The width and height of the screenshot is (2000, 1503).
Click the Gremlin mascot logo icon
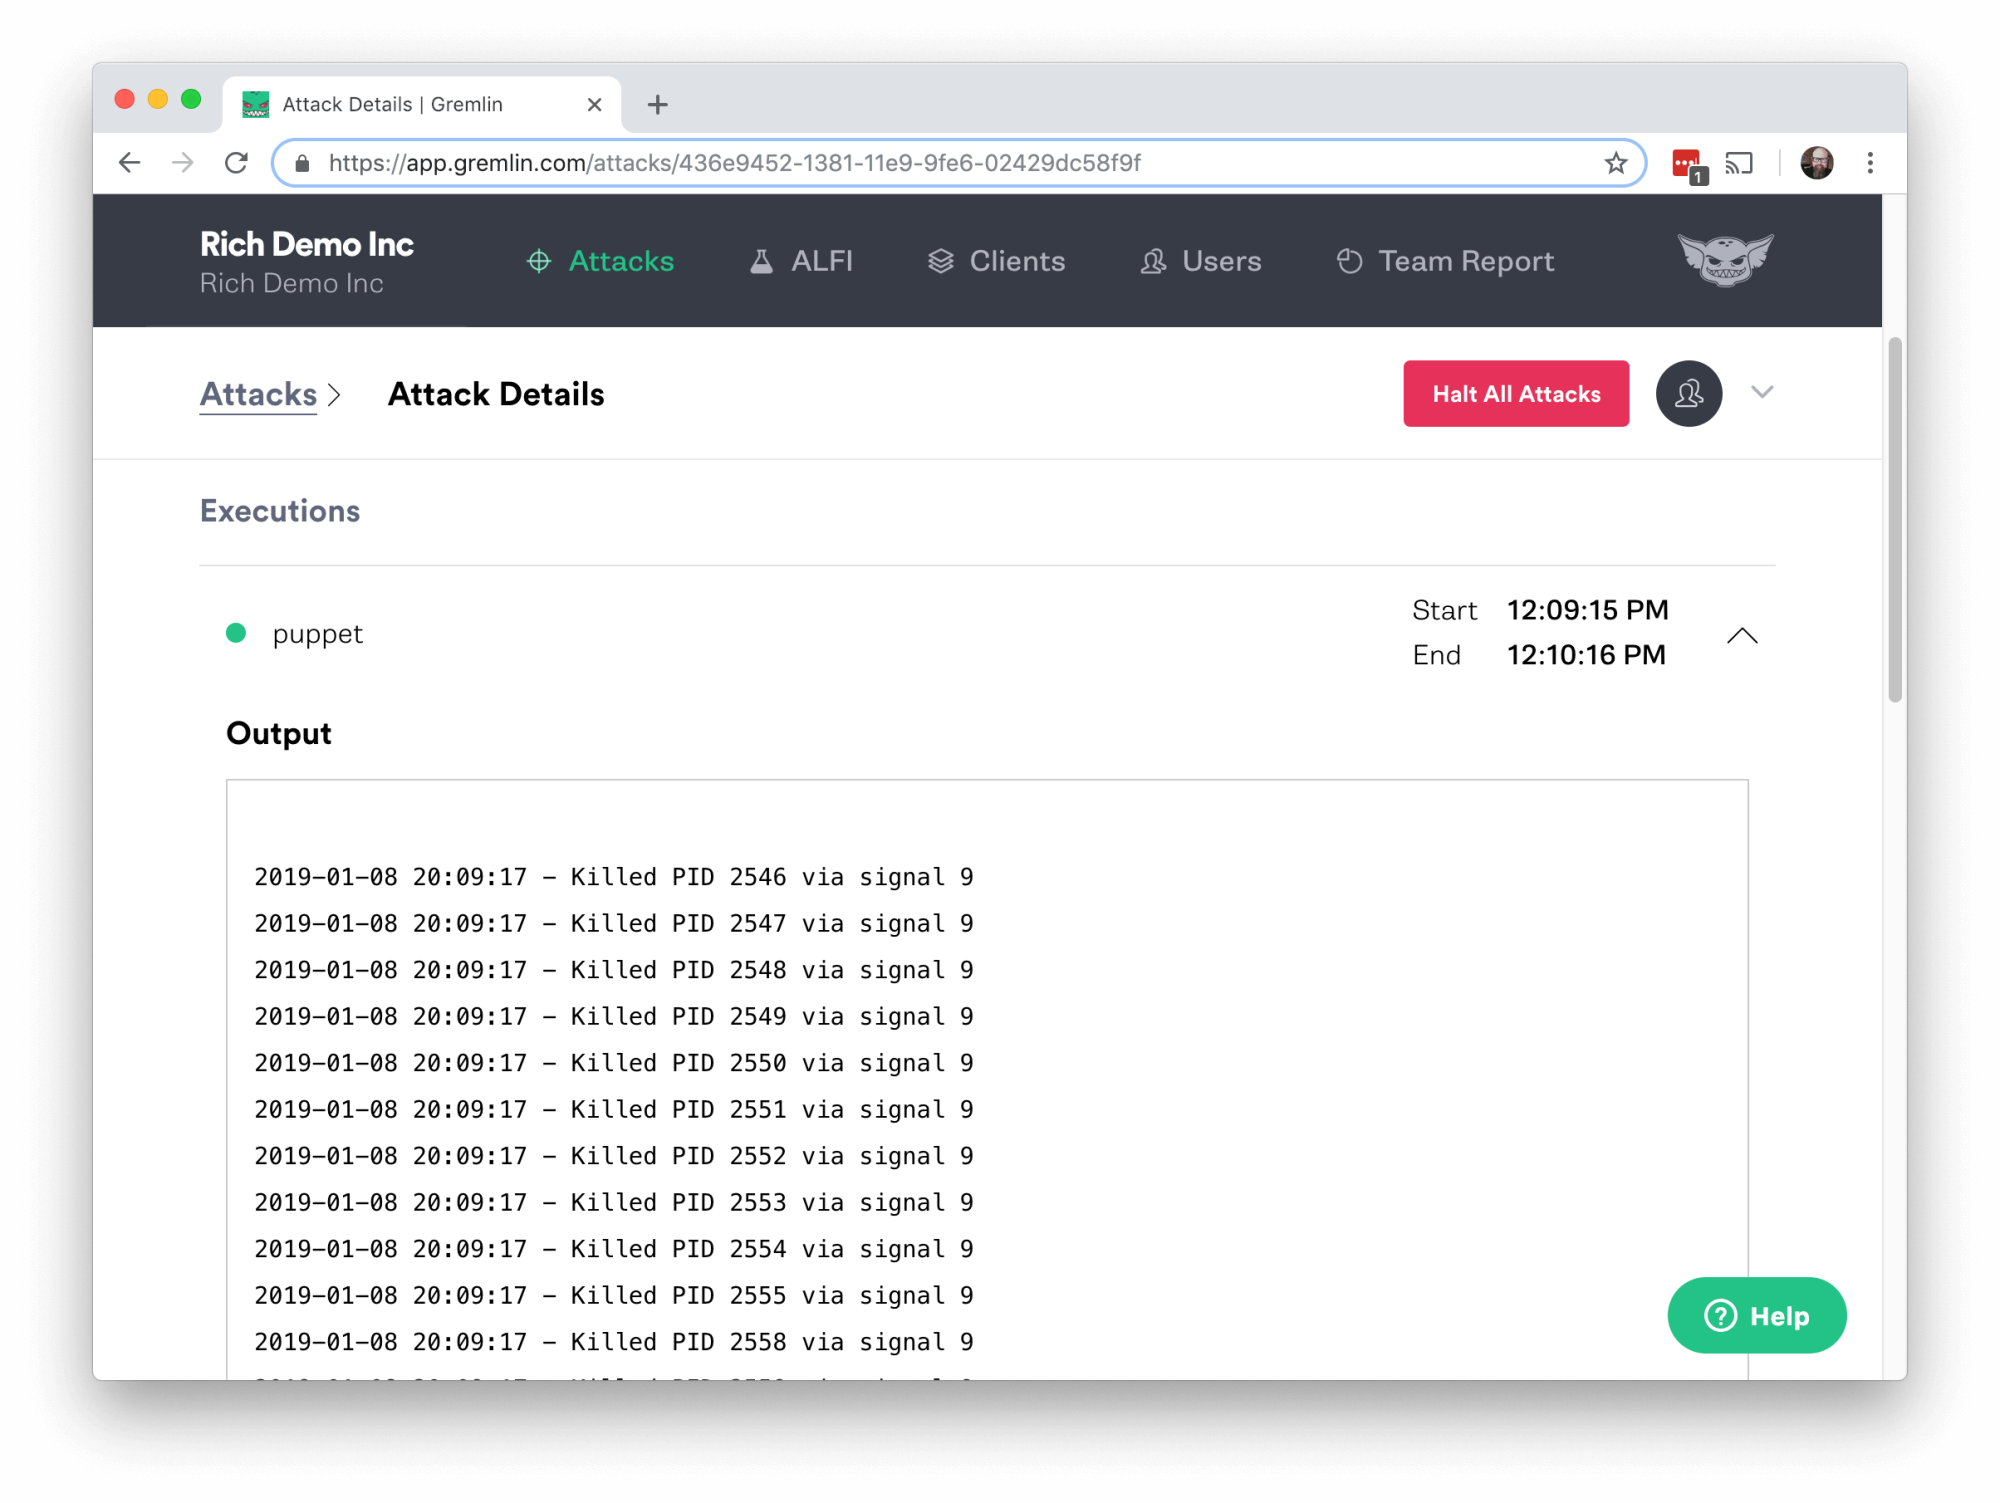pyautogui.click(x=1725, y=260)
